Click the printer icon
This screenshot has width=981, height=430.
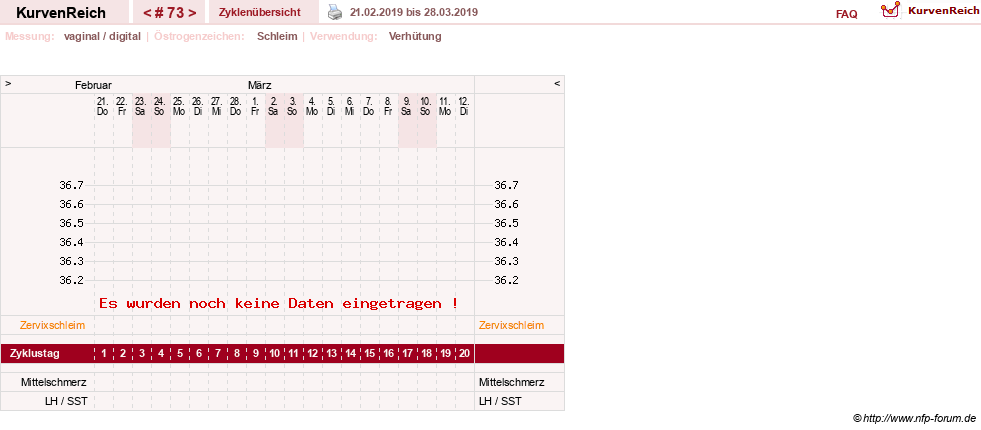(x=335, y=12)
